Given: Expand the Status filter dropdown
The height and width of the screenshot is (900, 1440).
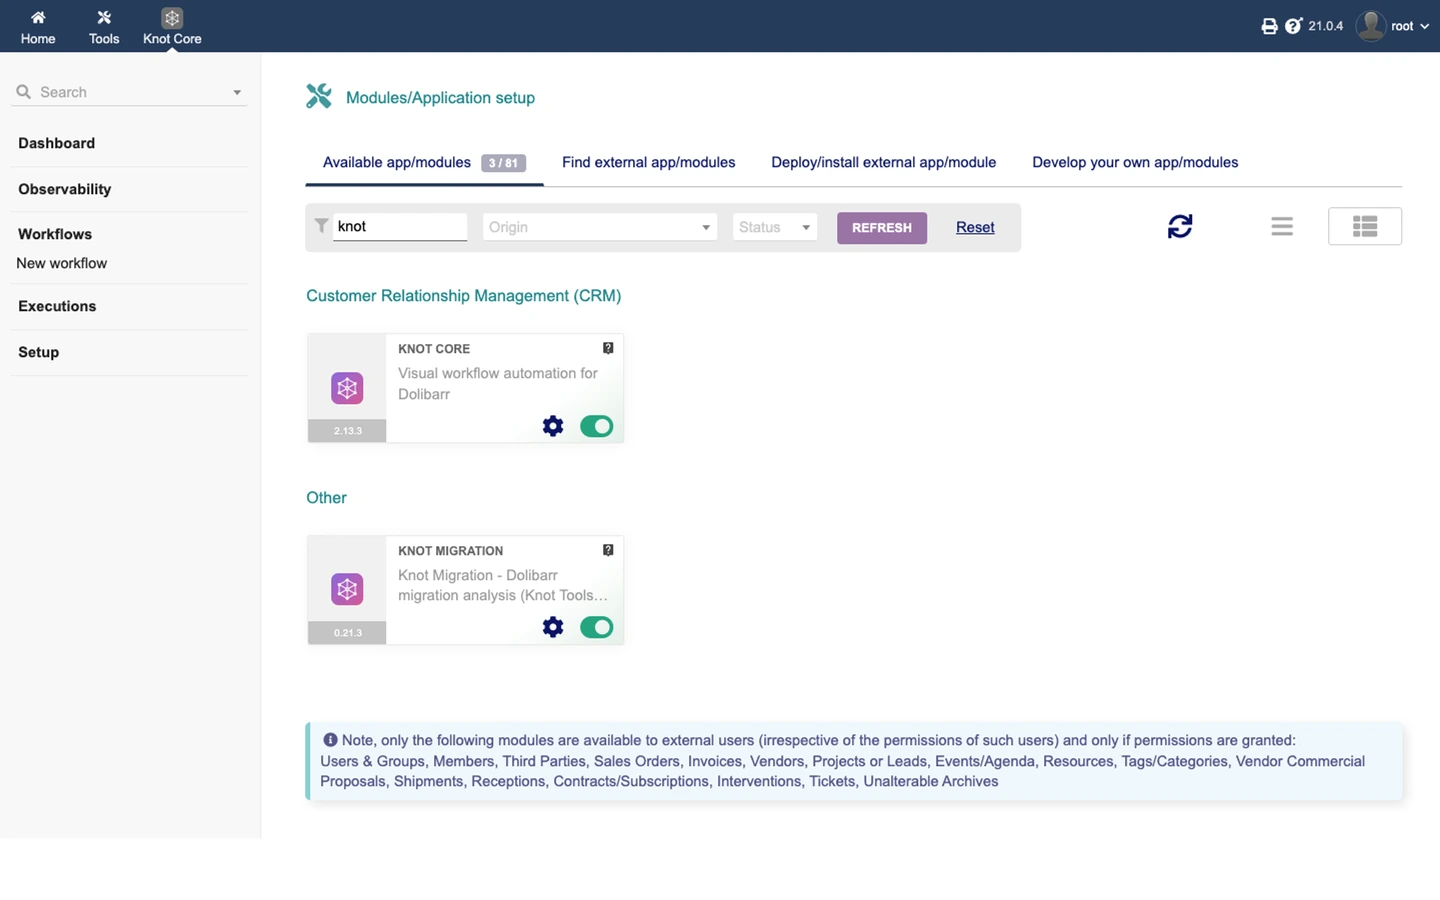Looking at the screenshot, I should (x=775, y=227).
